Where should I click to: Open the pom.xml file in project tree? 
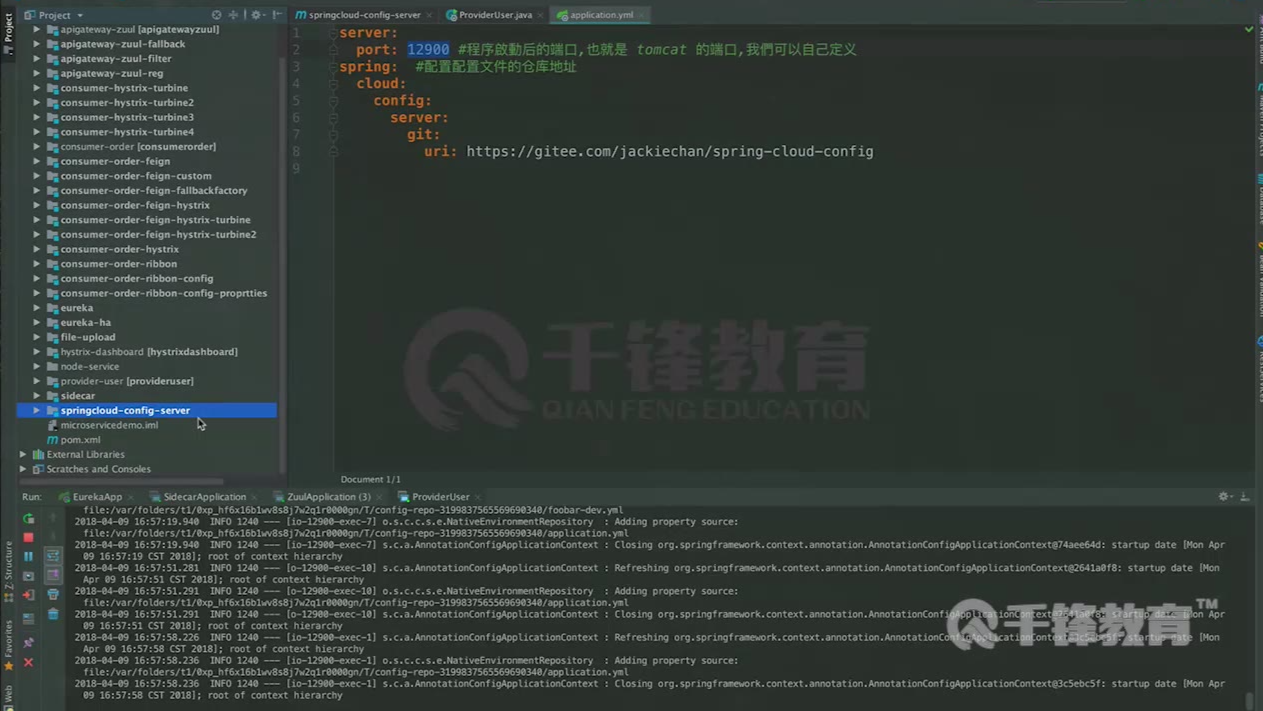point(80,439)
